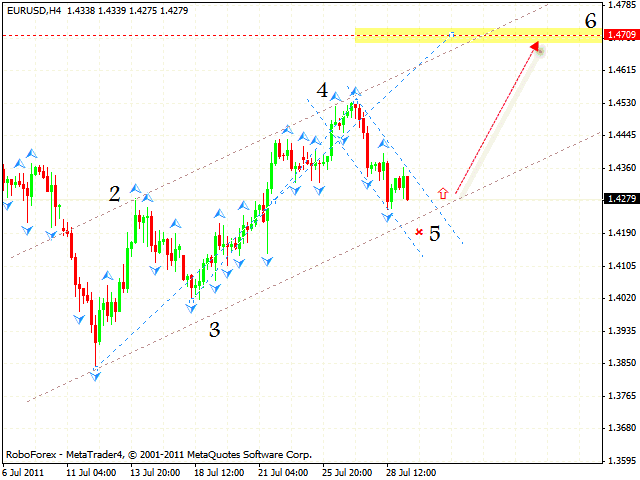
Task: Click the 1.4105 price axis value
Action: [622, 266]
